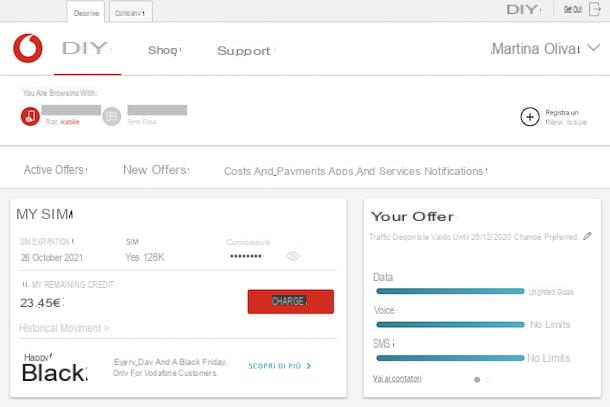Click the SMS No Limits label

[x=548, y=358]
